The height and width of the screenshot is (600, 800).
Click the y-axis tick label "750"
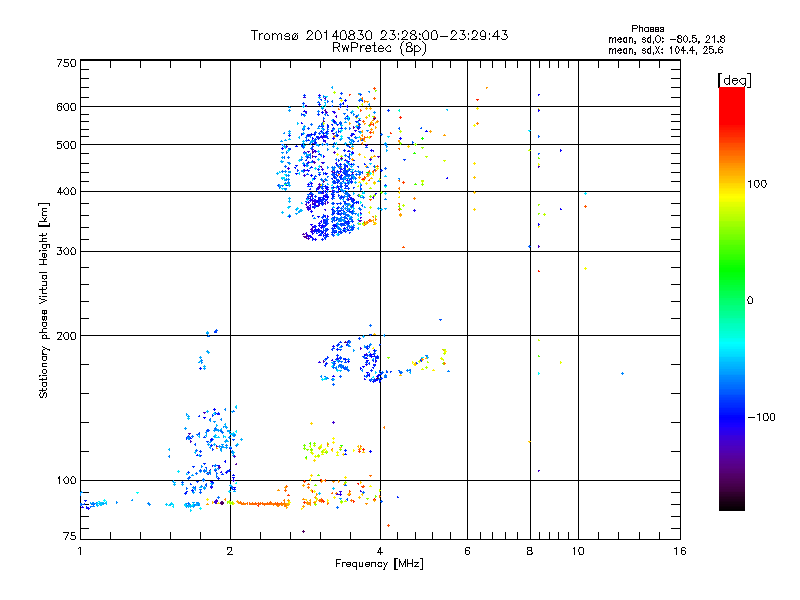pos(67,63)
